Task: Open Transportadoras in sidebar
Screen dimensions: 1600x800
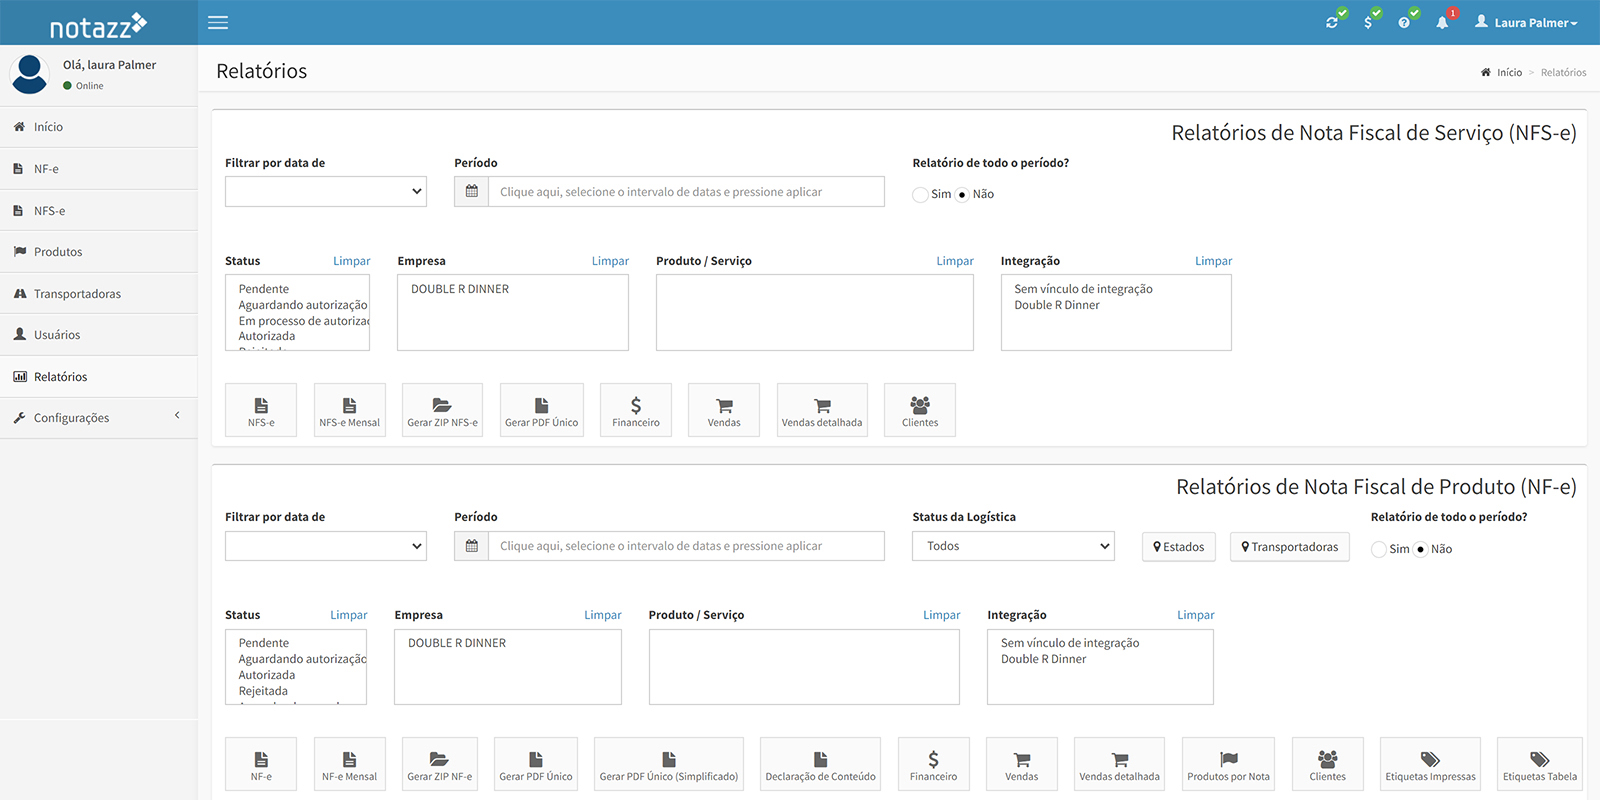Action: (98, 294)
